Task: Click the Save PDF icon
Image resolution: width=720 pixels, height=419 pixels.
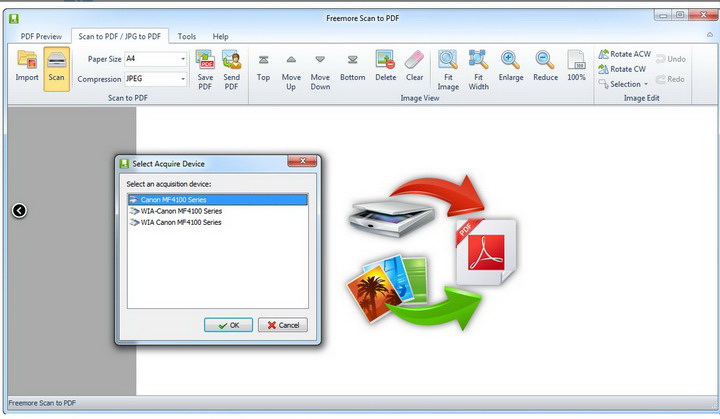Action: click(x=205, y=60)
